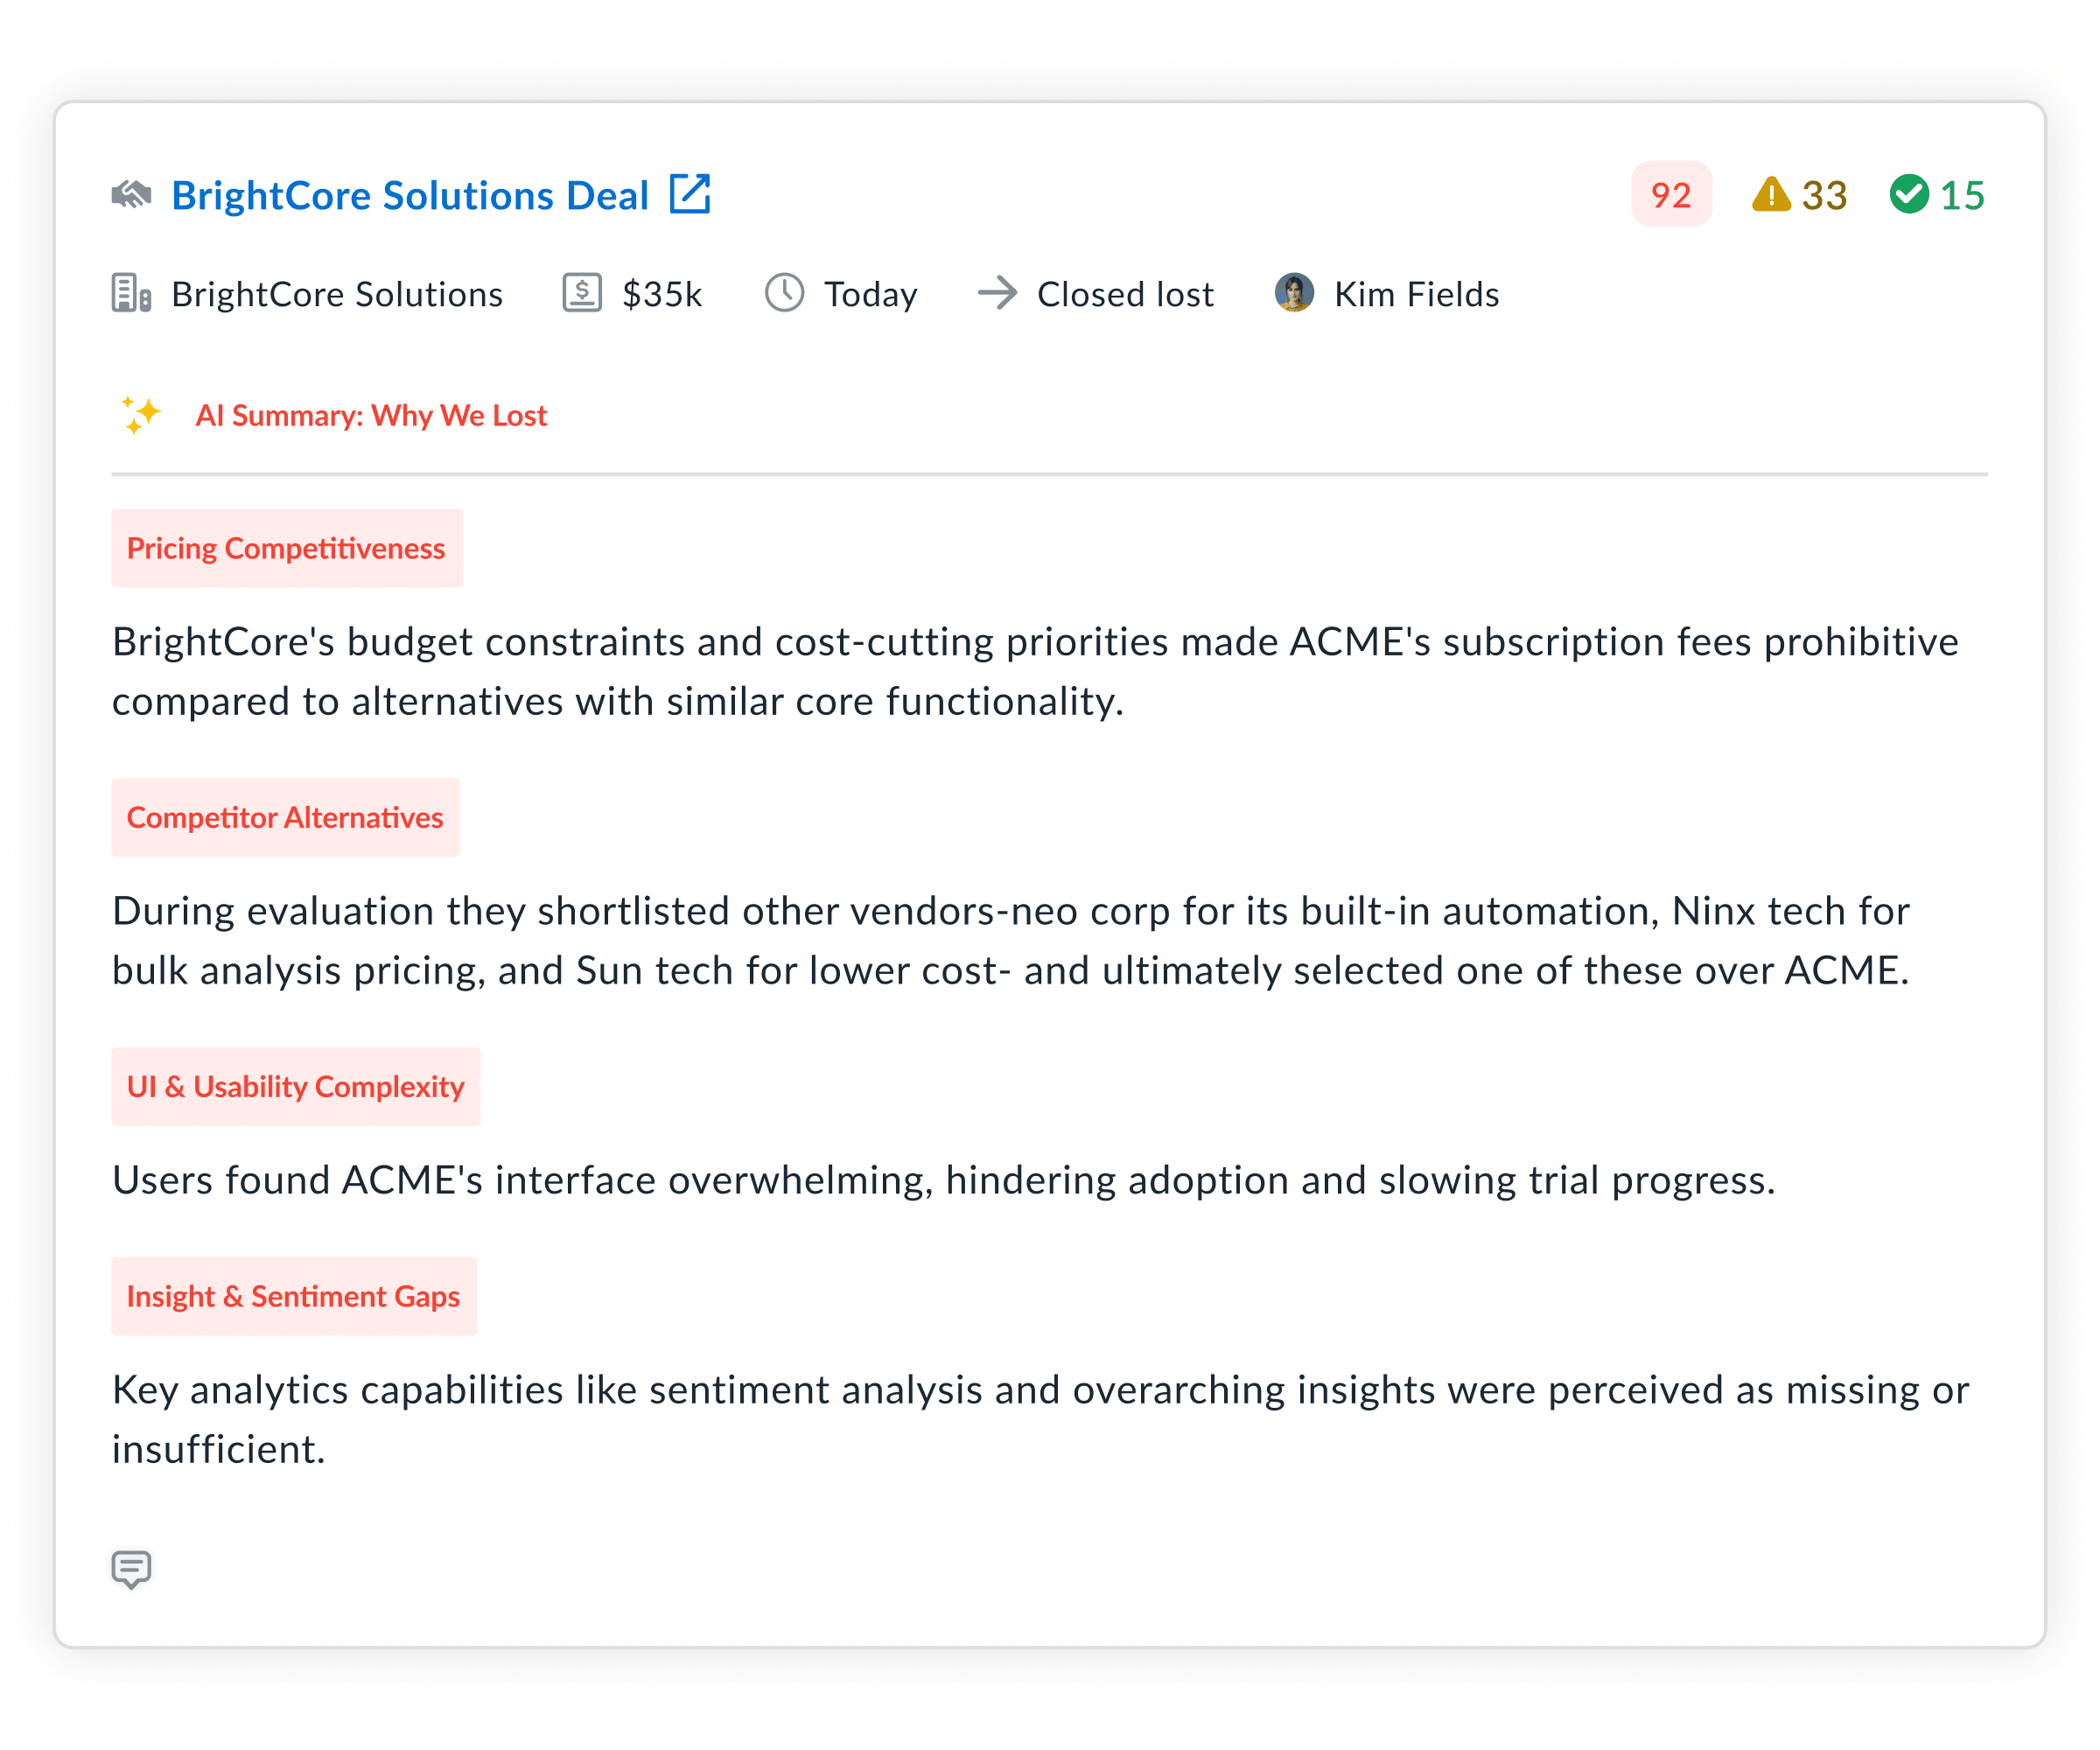Select the Competitor Alternatives tag
Screen dimensions: 2100x1750
285,817
